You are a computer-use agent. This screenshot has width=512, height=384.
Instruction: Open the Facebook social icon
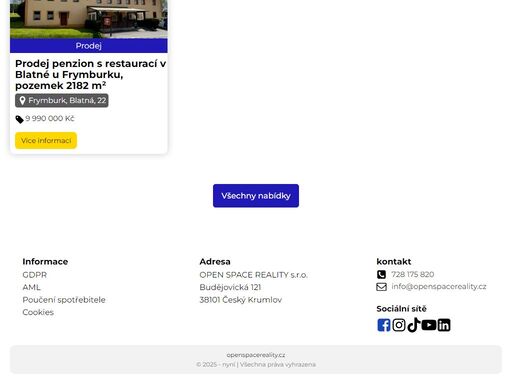[x=384, y=325]
